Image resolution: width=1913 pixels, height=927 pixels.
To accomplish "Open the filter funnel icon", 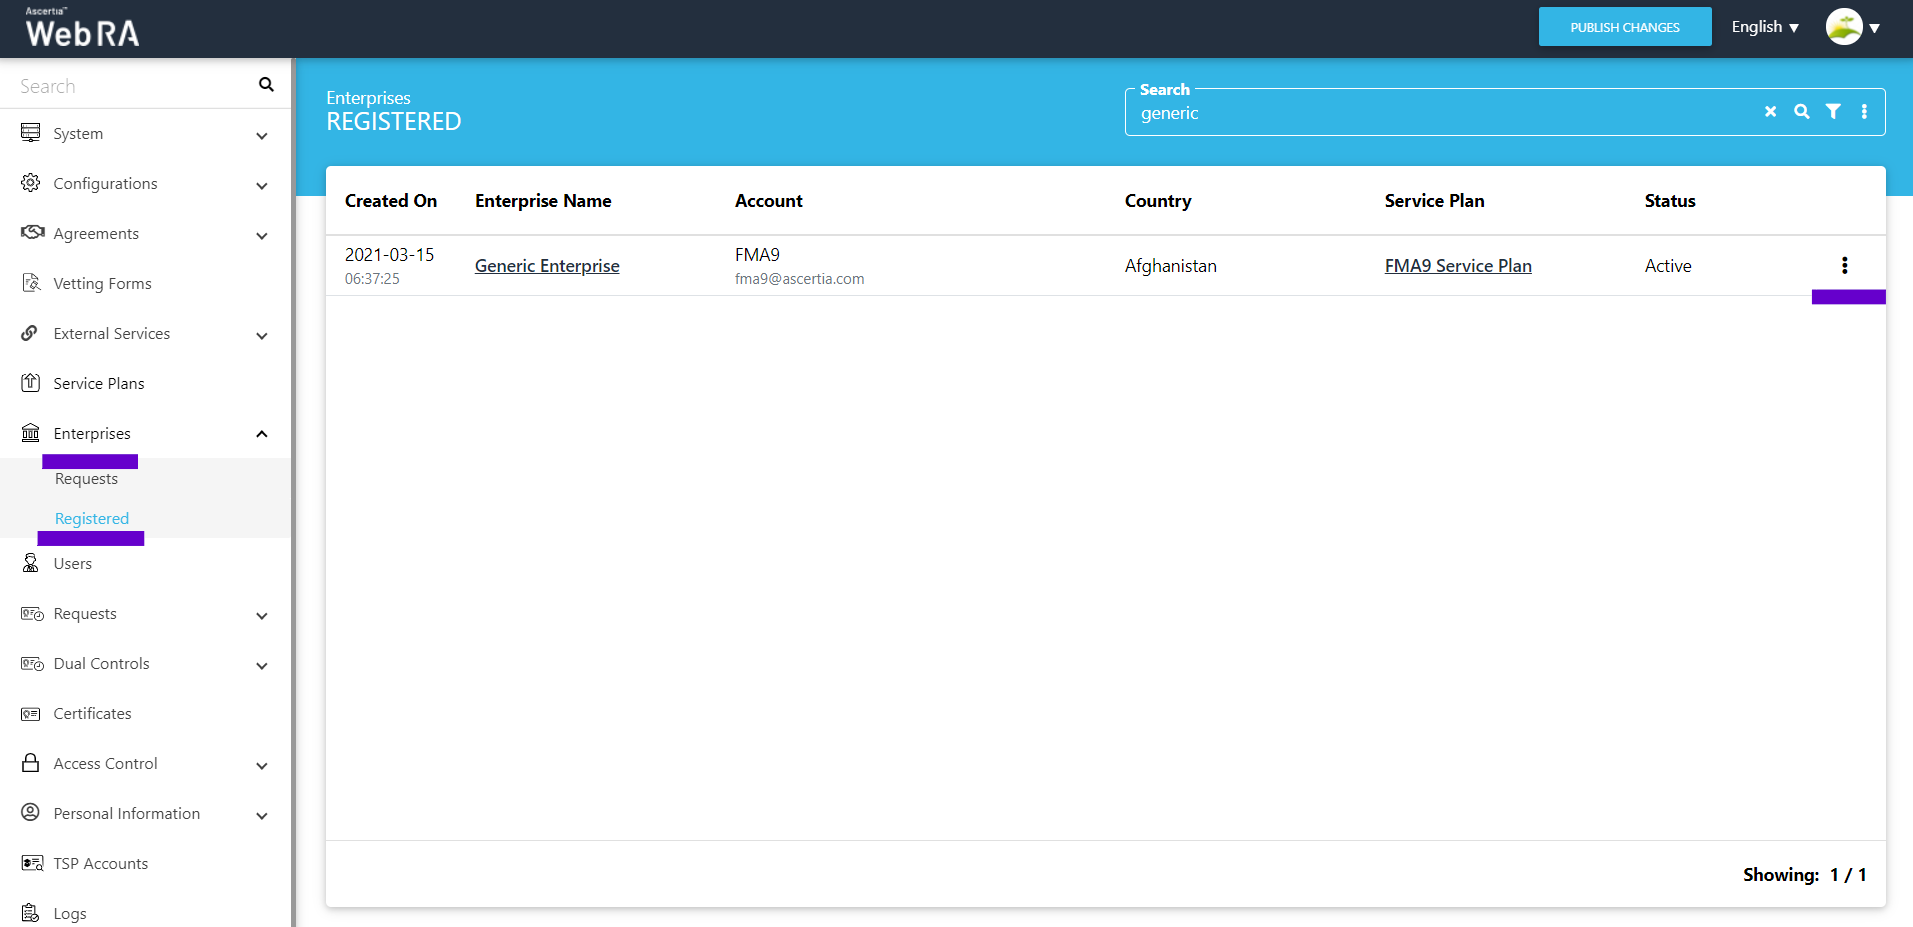I will coord(1833,112).
